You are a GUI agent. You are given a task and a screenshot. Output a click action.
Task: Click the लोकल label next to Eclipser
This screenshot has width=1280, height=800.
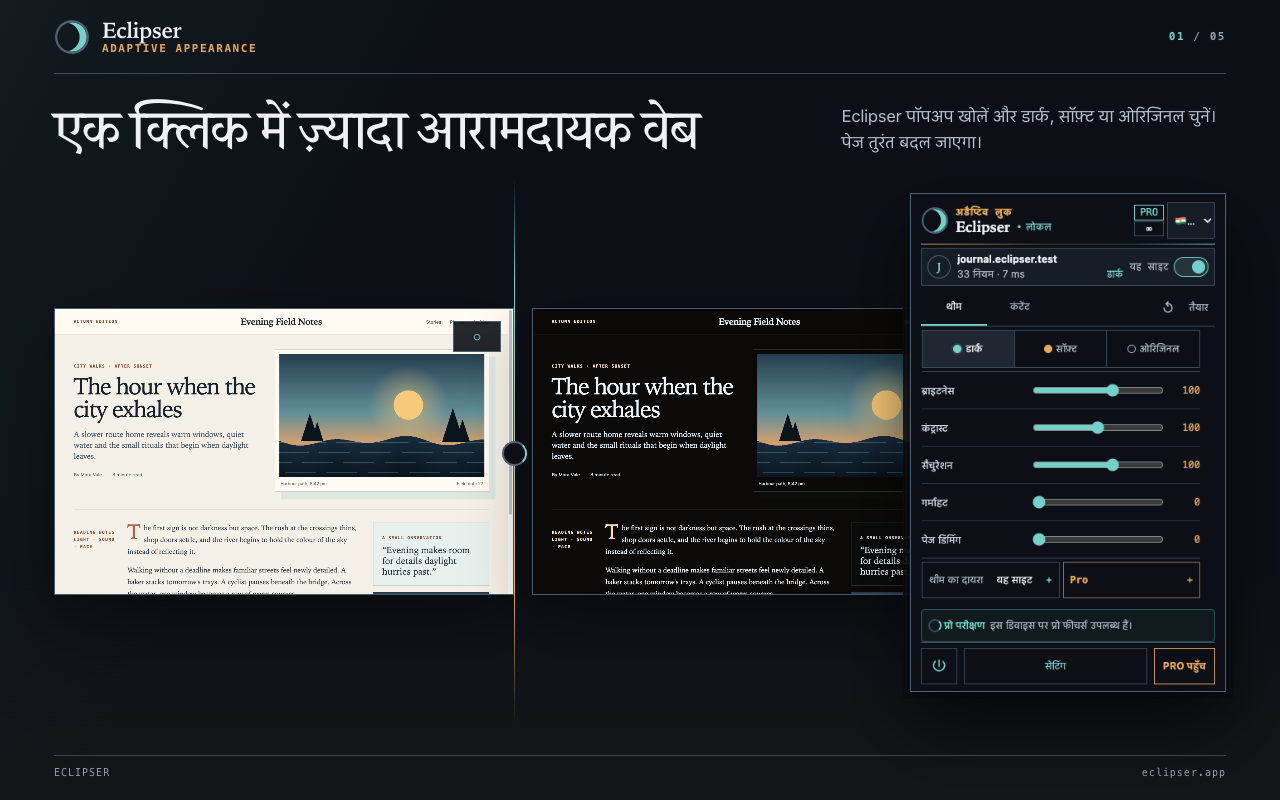pos(1038,228)
